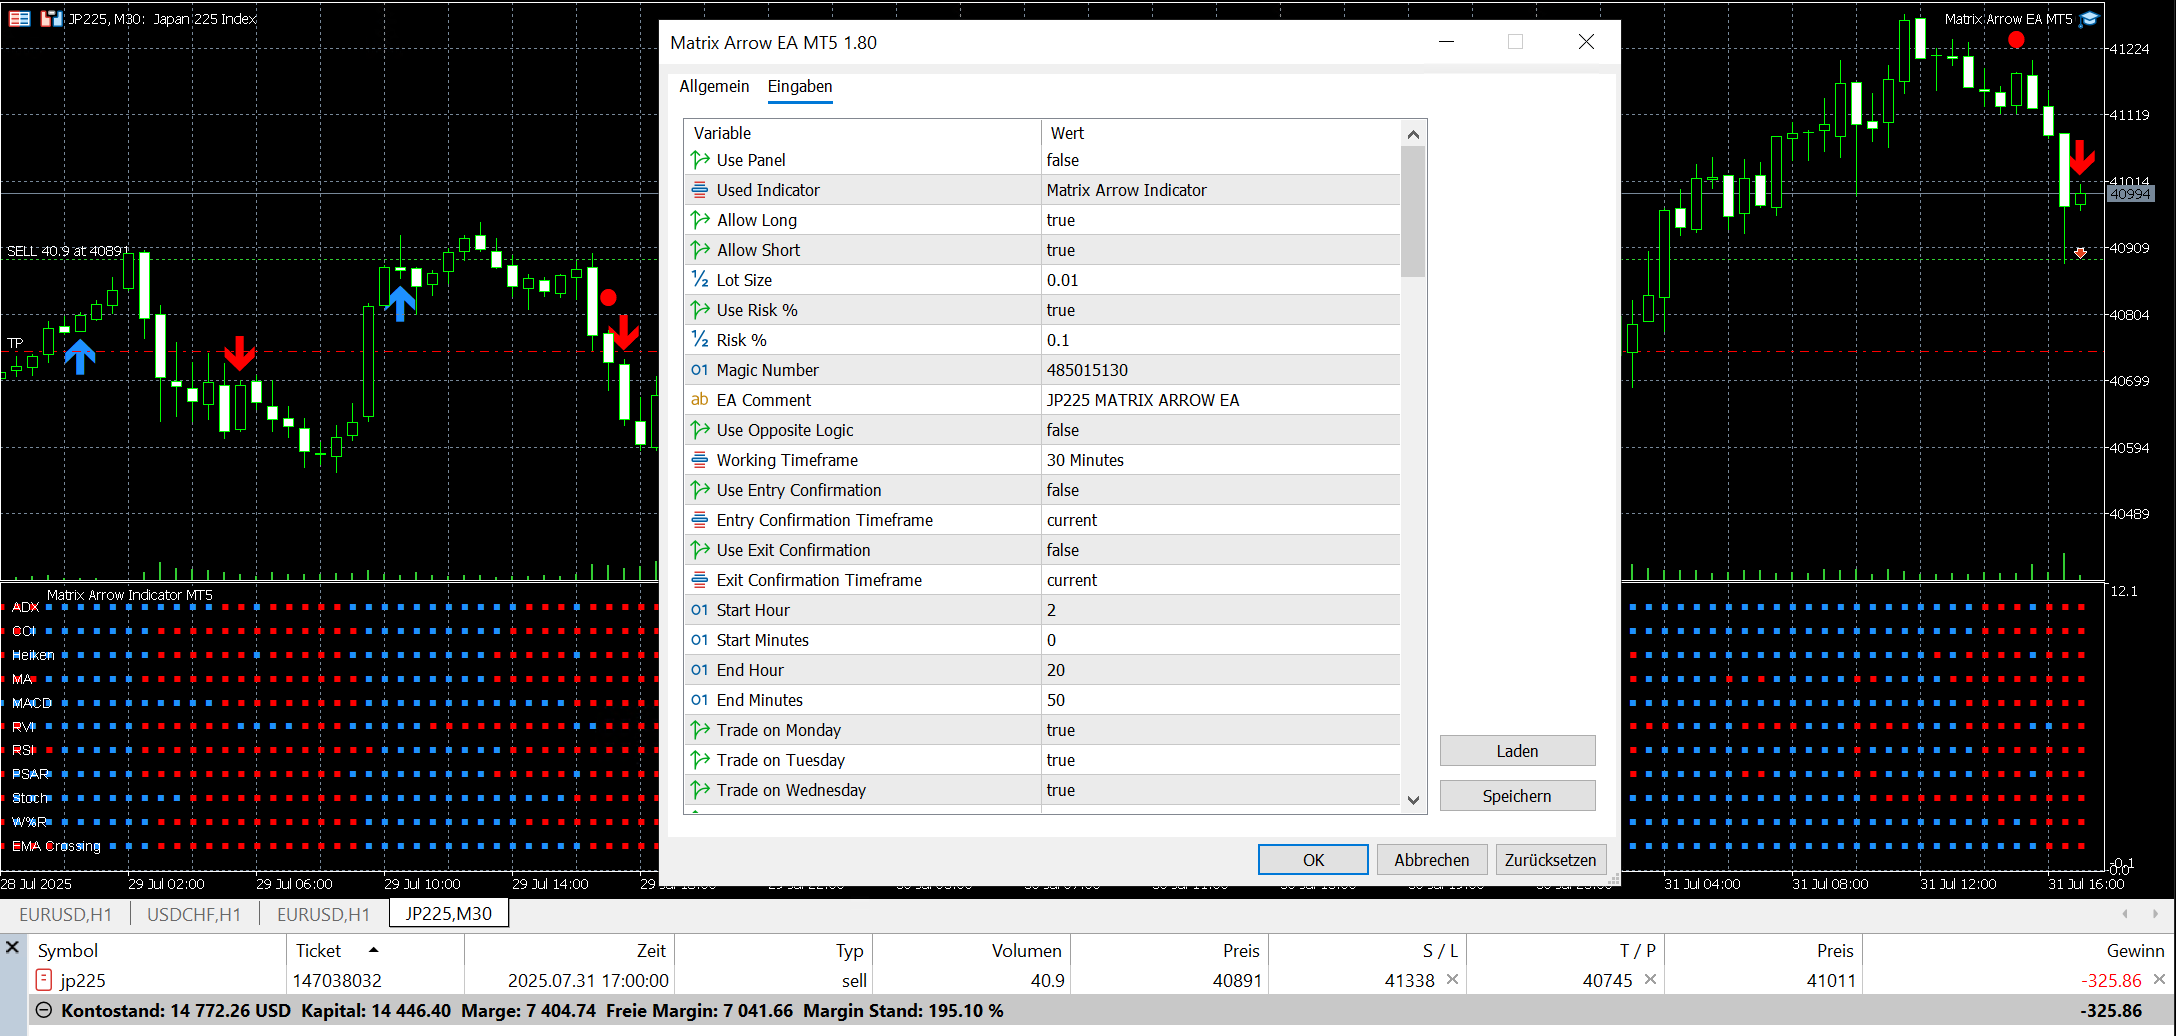The image size is (2176, 1036).
Task: Toggle the Allow Long value true
Action: pos(1221,220)
